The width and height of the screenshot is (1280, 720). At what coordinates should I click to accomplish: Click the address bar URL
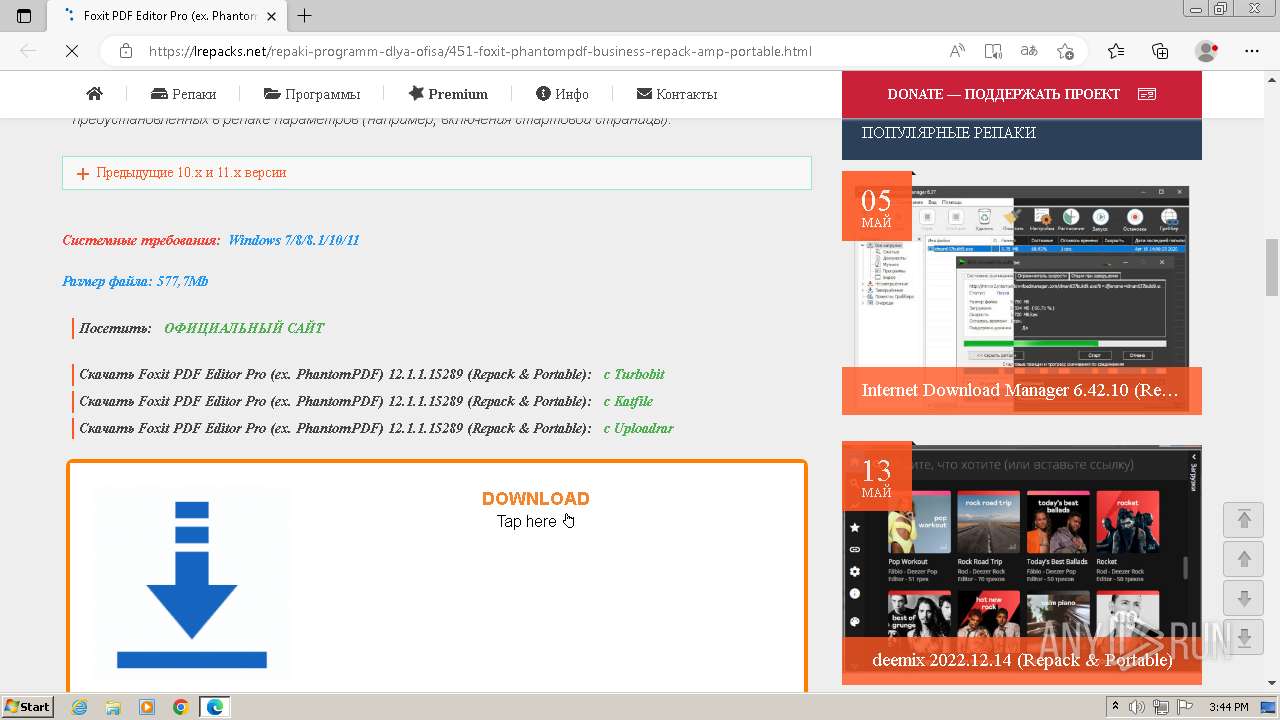(x=480, y=51)
